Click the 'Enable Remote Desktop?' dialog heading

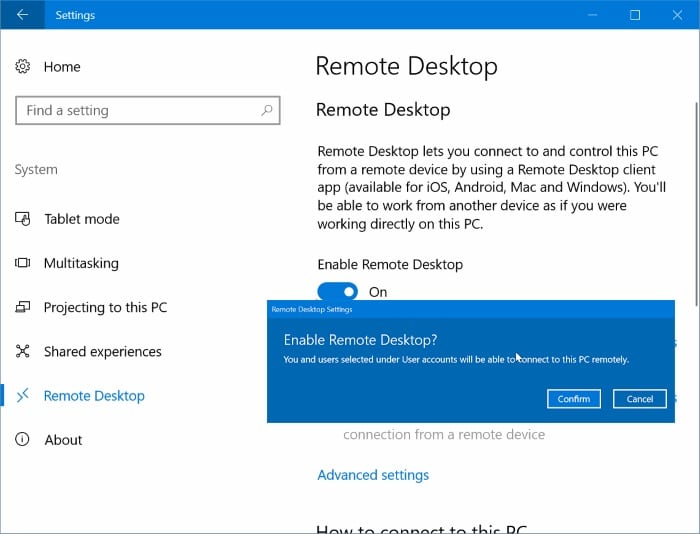point(361,340)
